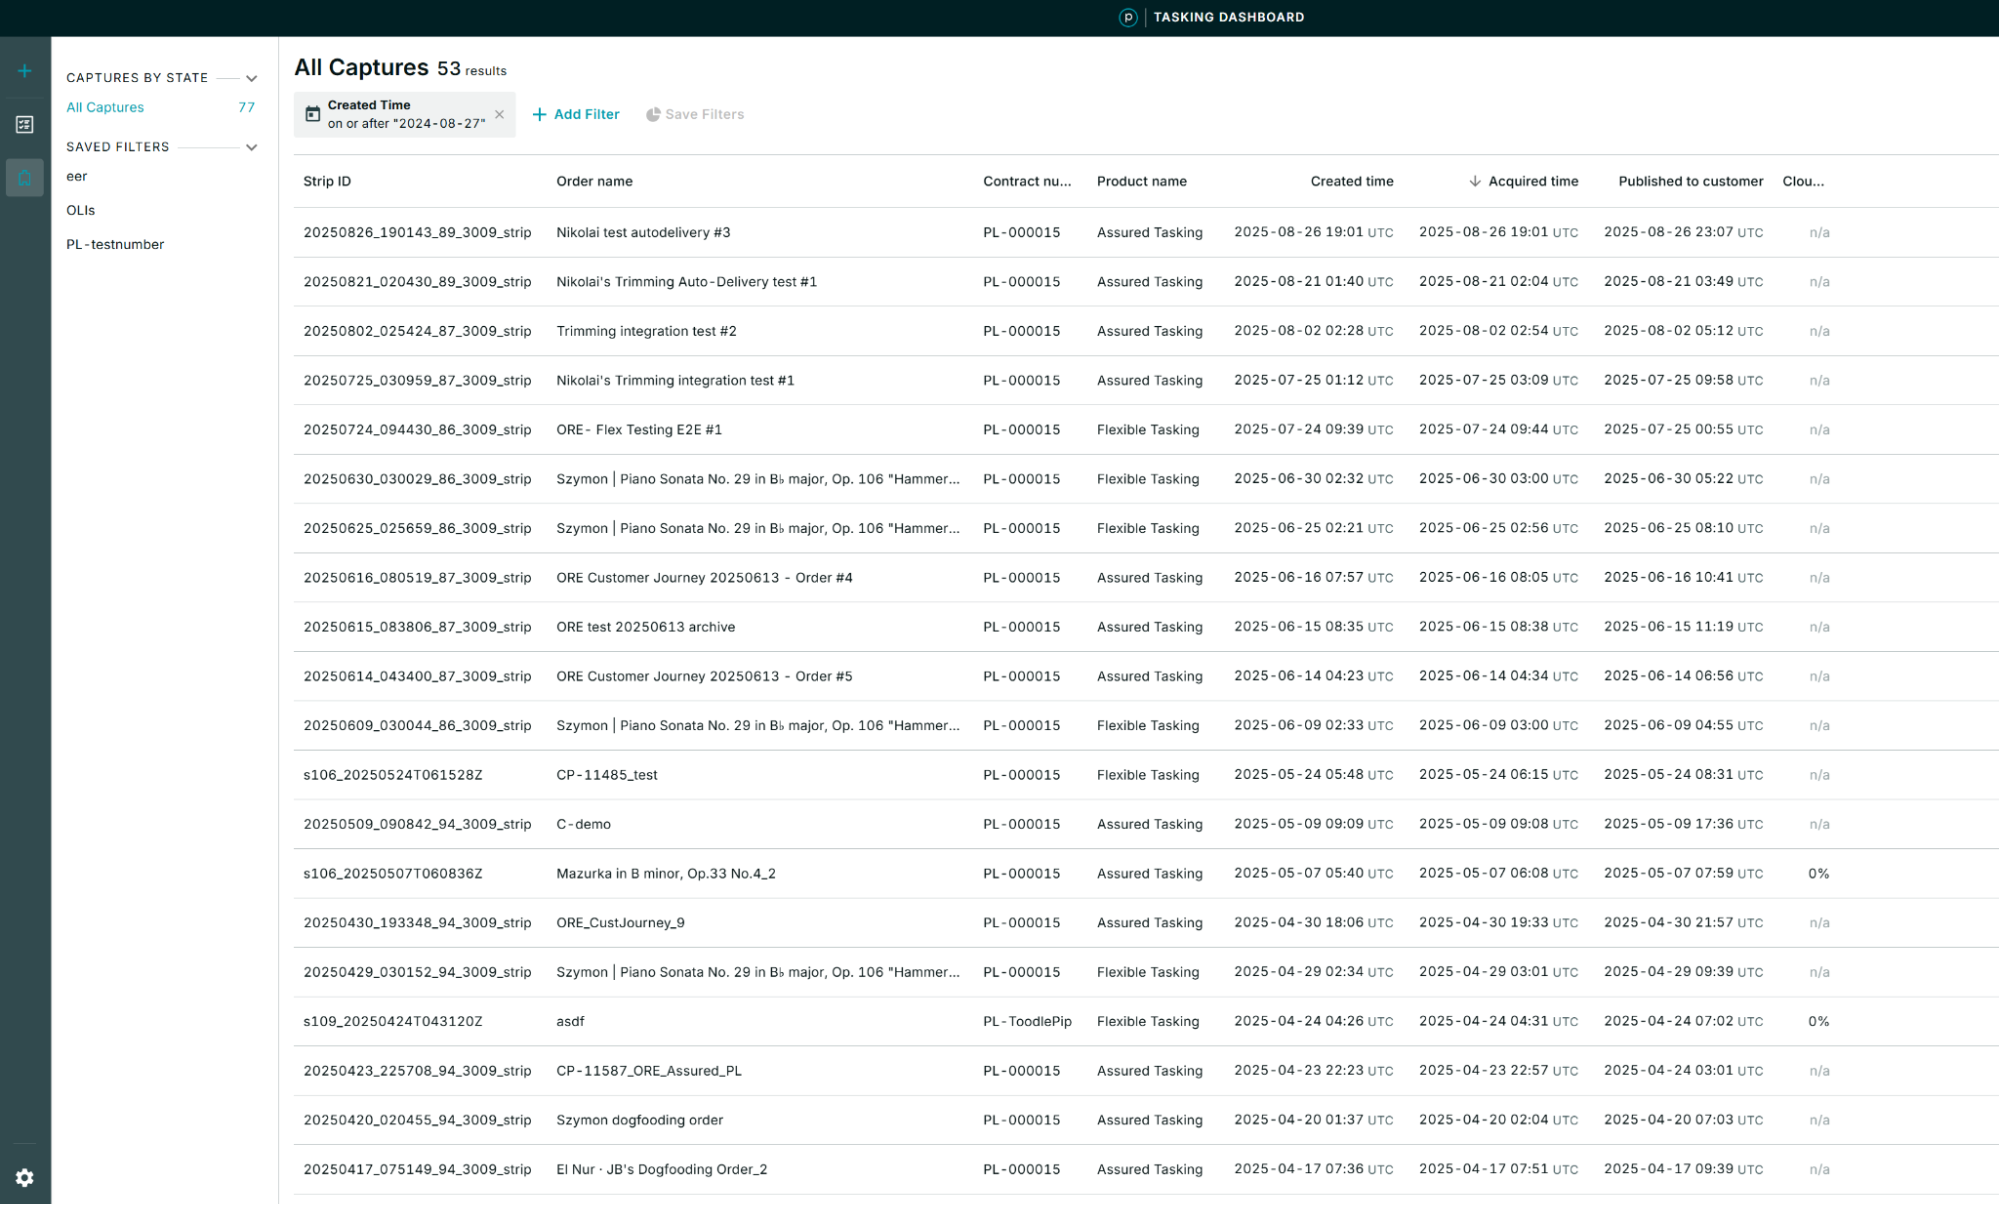
Task: Select the Mazurka in B minor order row
Action: (666, 873)
